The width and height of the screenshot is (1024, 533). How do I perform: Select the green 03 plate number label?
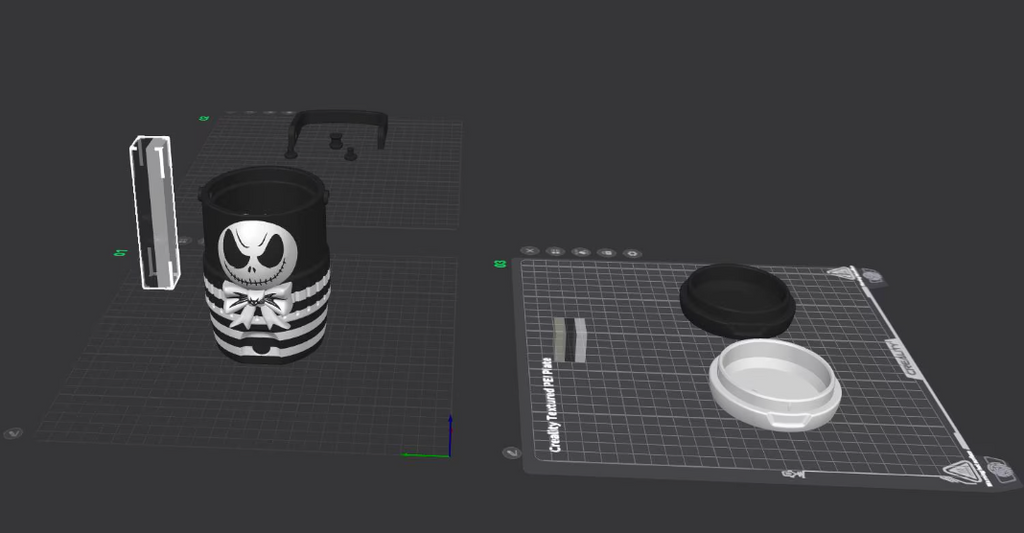(x=500, y=264)
